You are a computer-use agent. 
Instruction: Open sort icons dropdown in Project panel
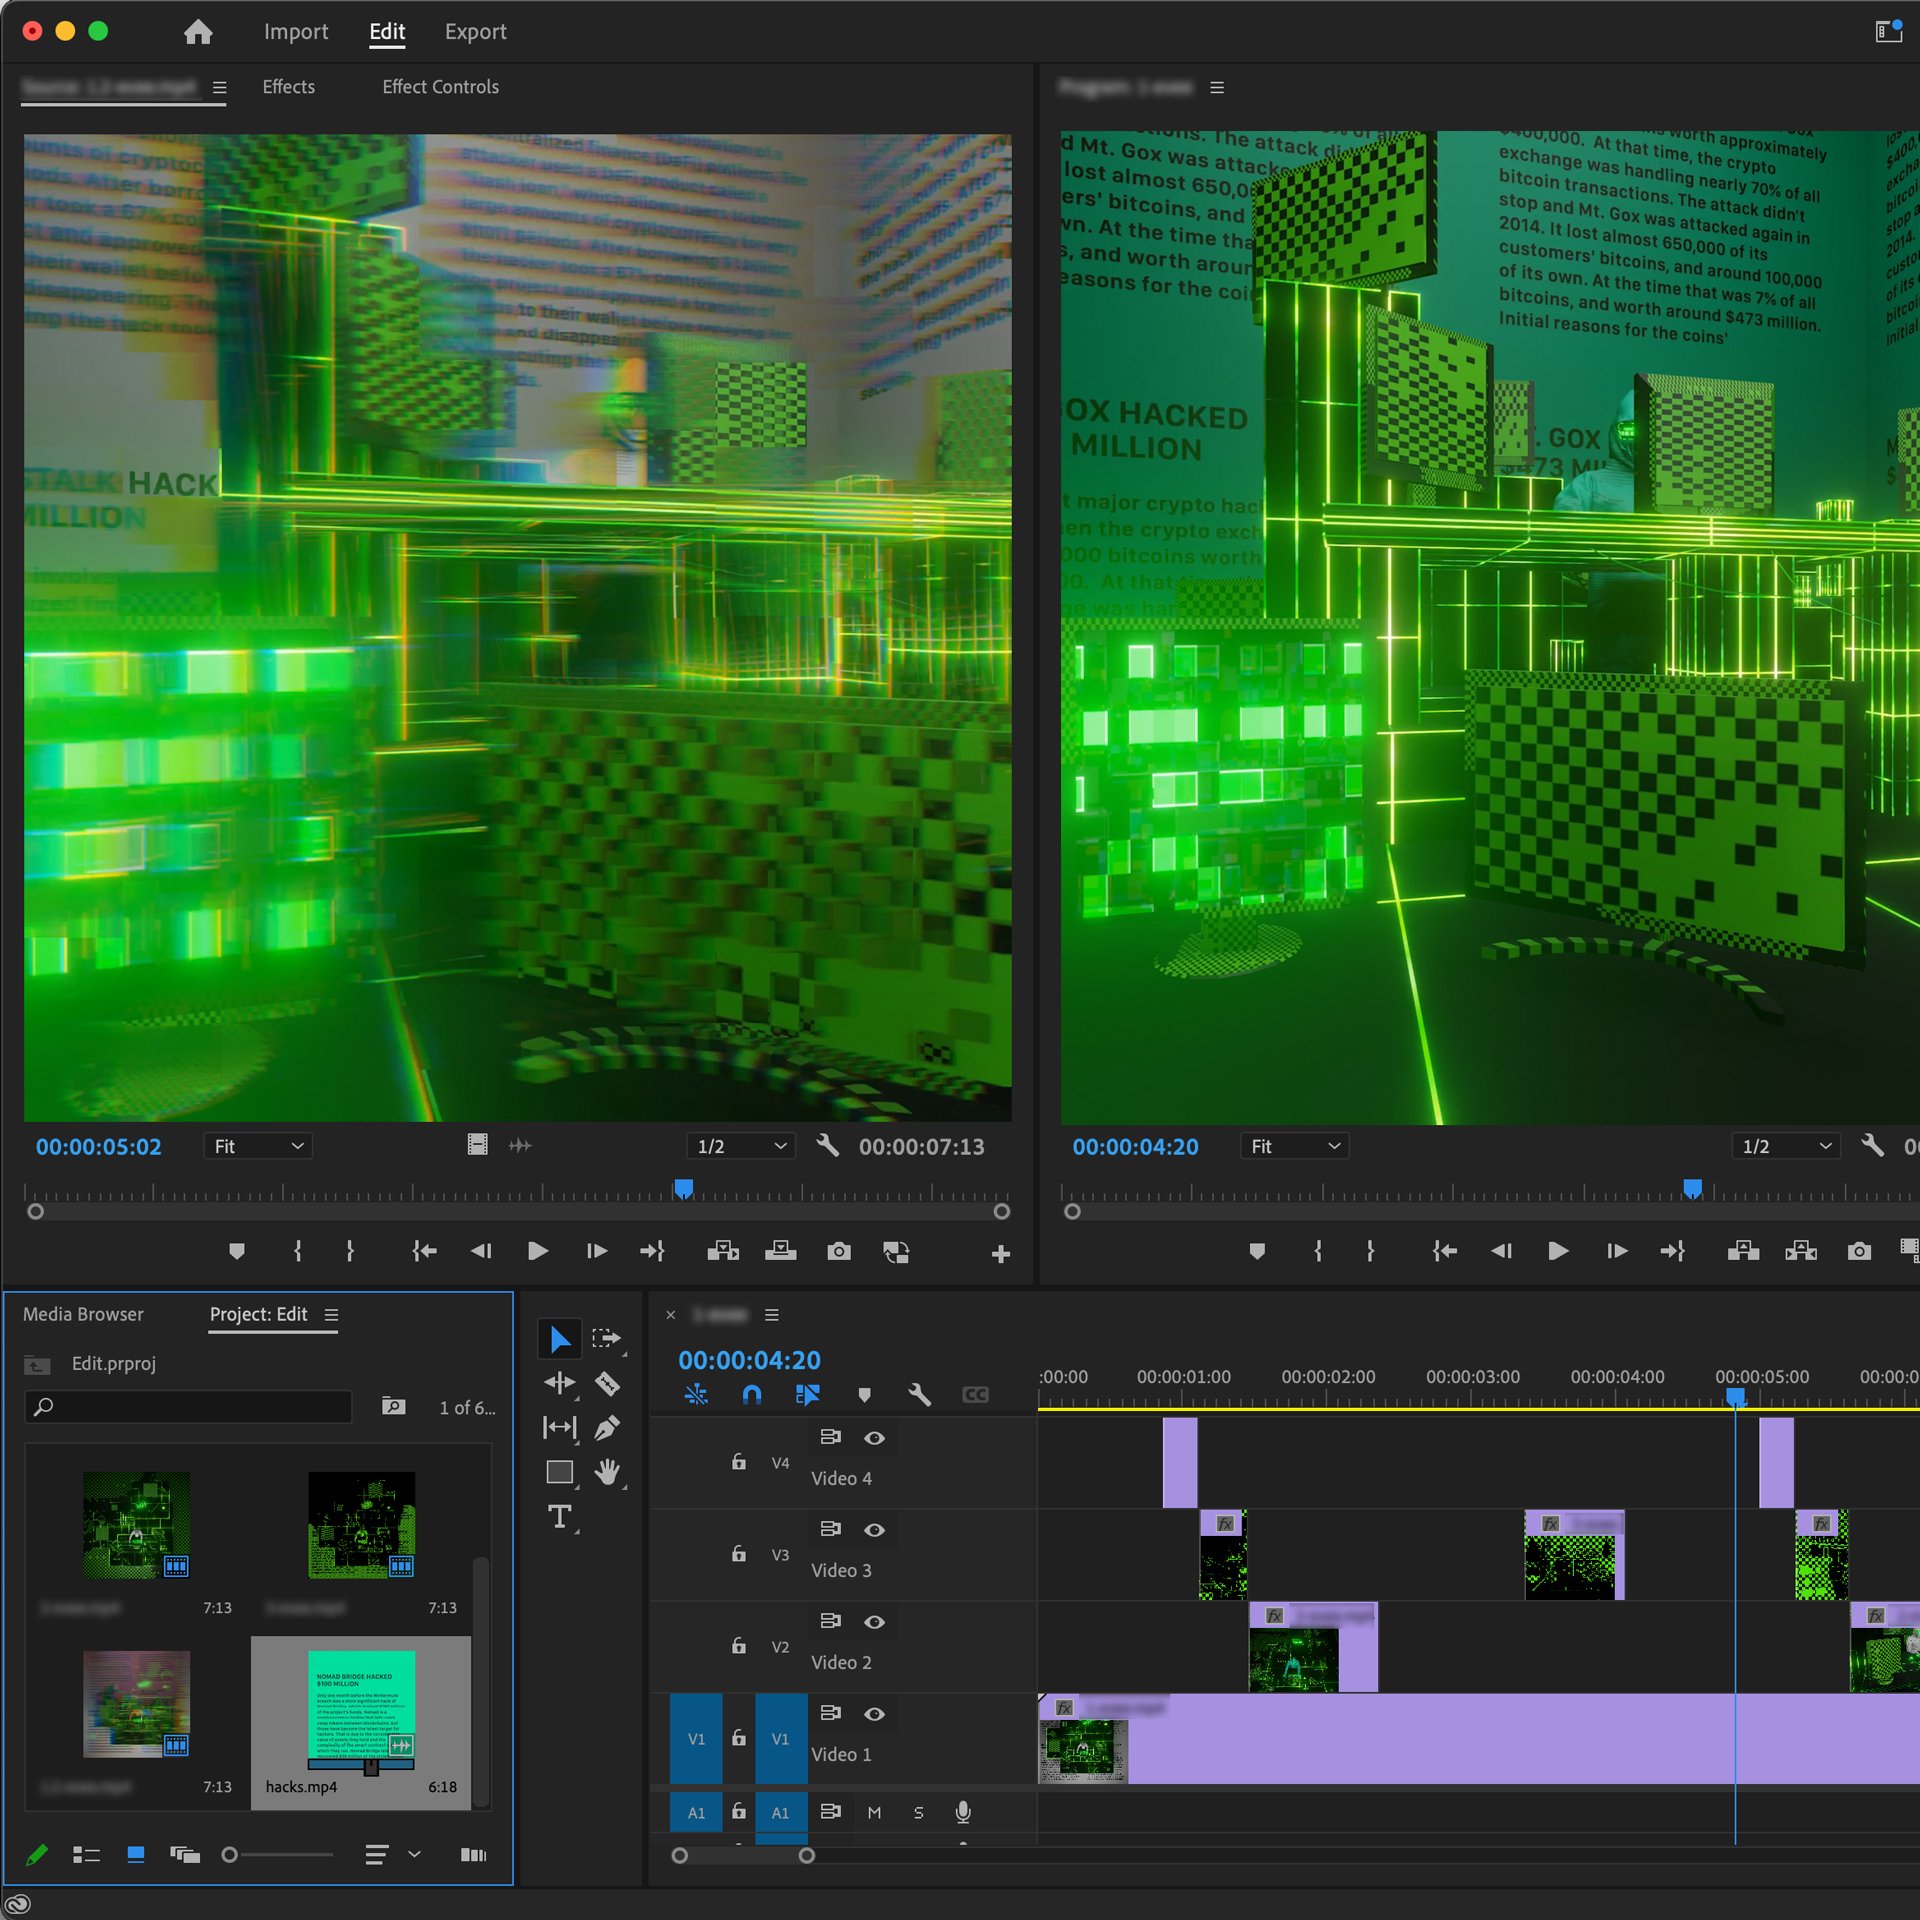392,1855
